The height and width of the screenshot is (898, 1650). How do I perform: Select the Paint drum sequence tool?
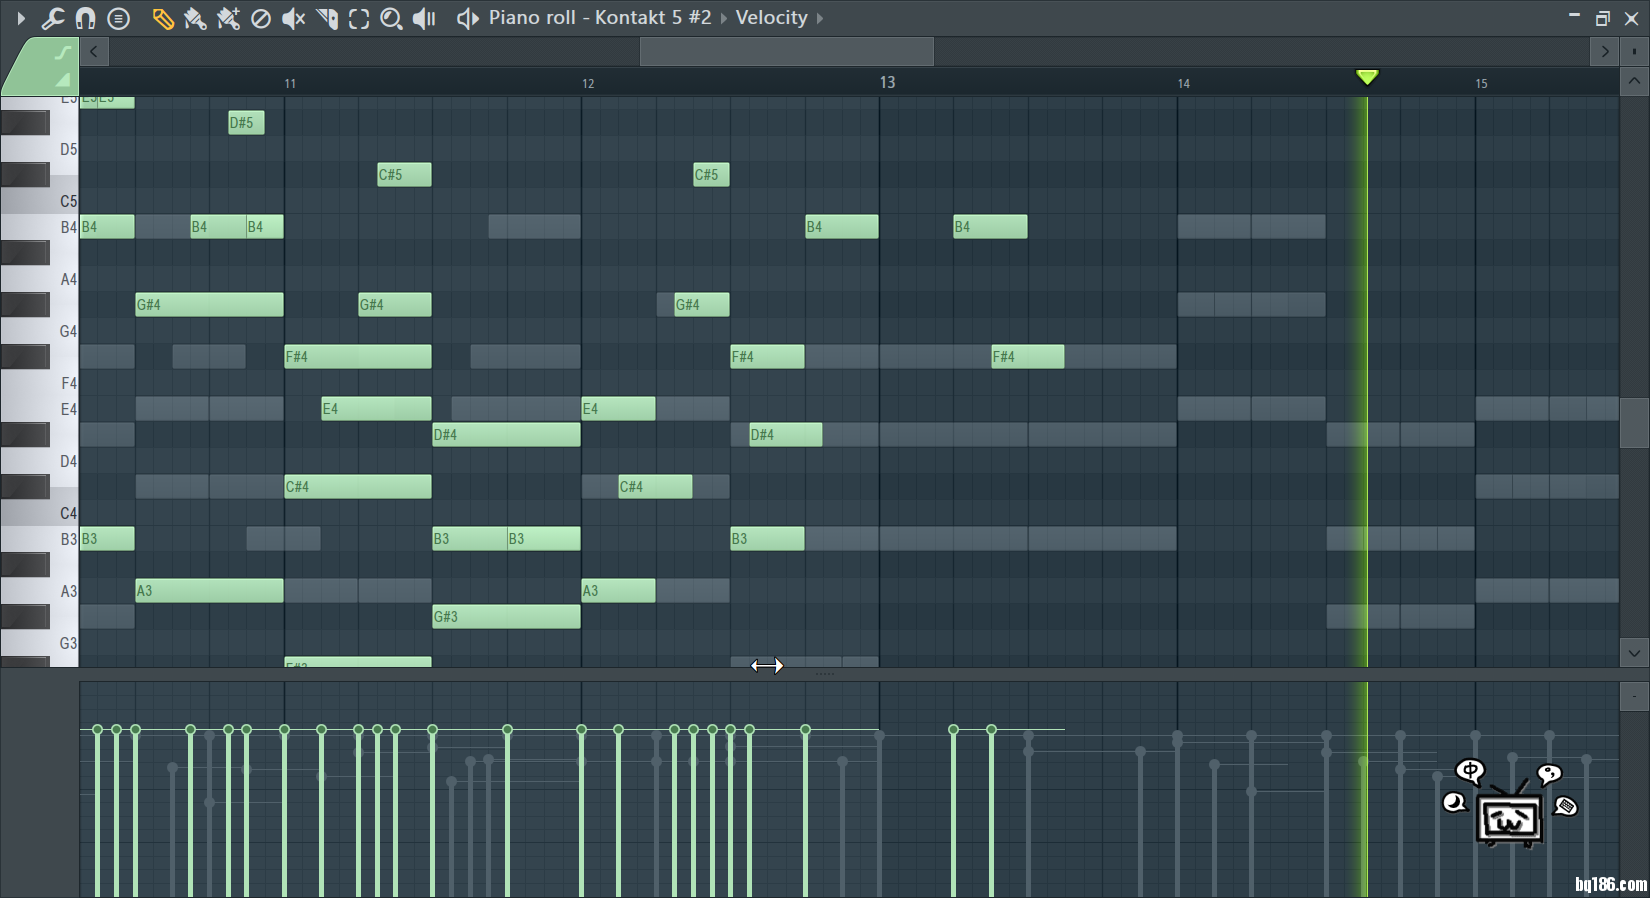228,18
